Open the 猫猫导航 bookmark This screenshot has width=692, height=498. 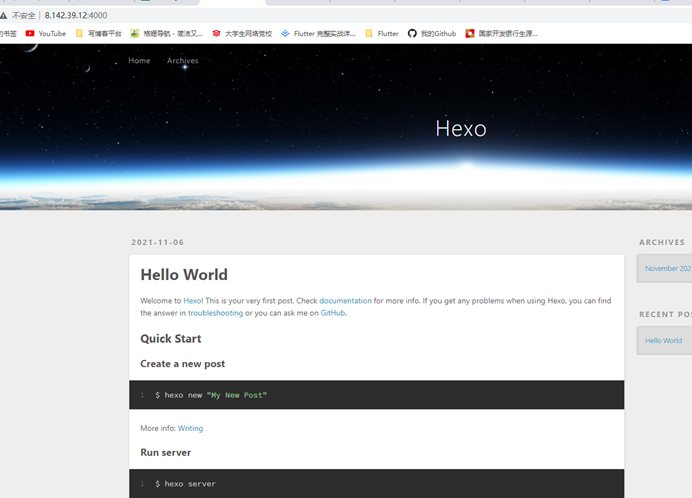(166, 34)
